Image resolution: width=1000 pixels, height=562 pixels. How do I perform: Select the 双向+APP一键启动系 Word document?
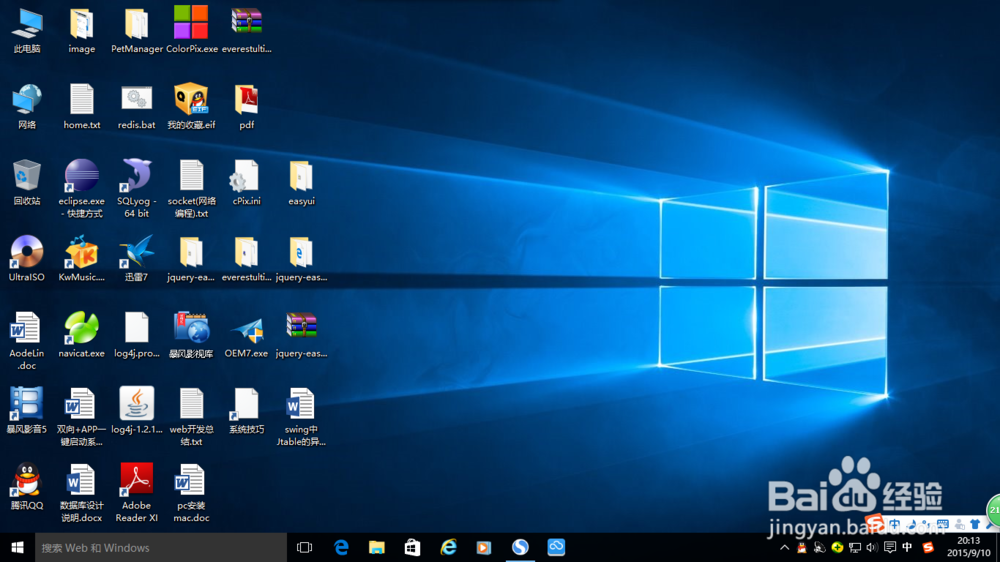82,417
